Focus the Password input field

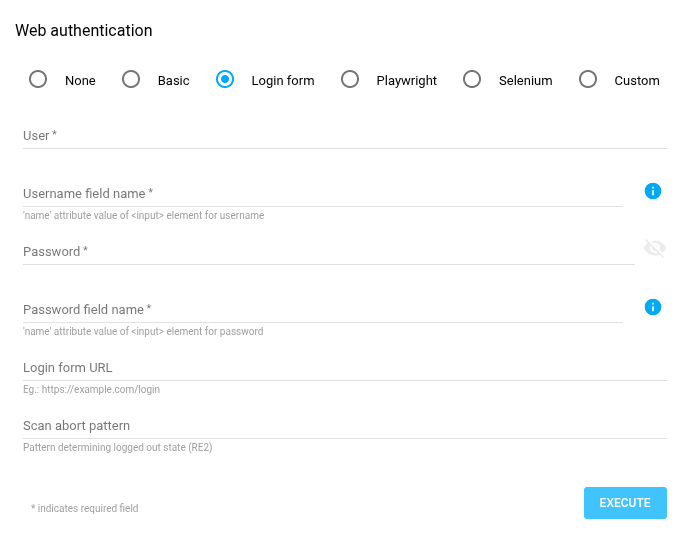[x=328, y=252]
